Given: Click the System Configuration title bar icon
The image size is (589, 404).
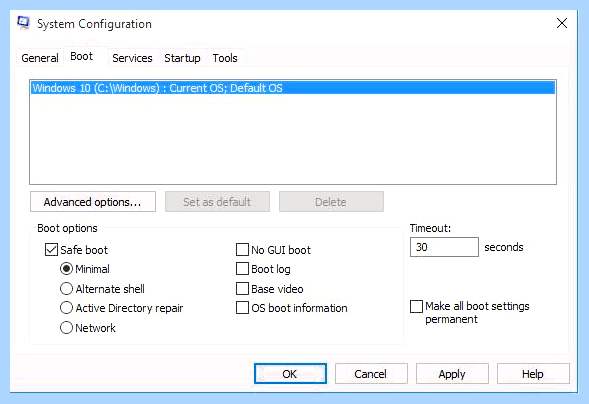Looking at the screenshot, I should tap(23, 23).
